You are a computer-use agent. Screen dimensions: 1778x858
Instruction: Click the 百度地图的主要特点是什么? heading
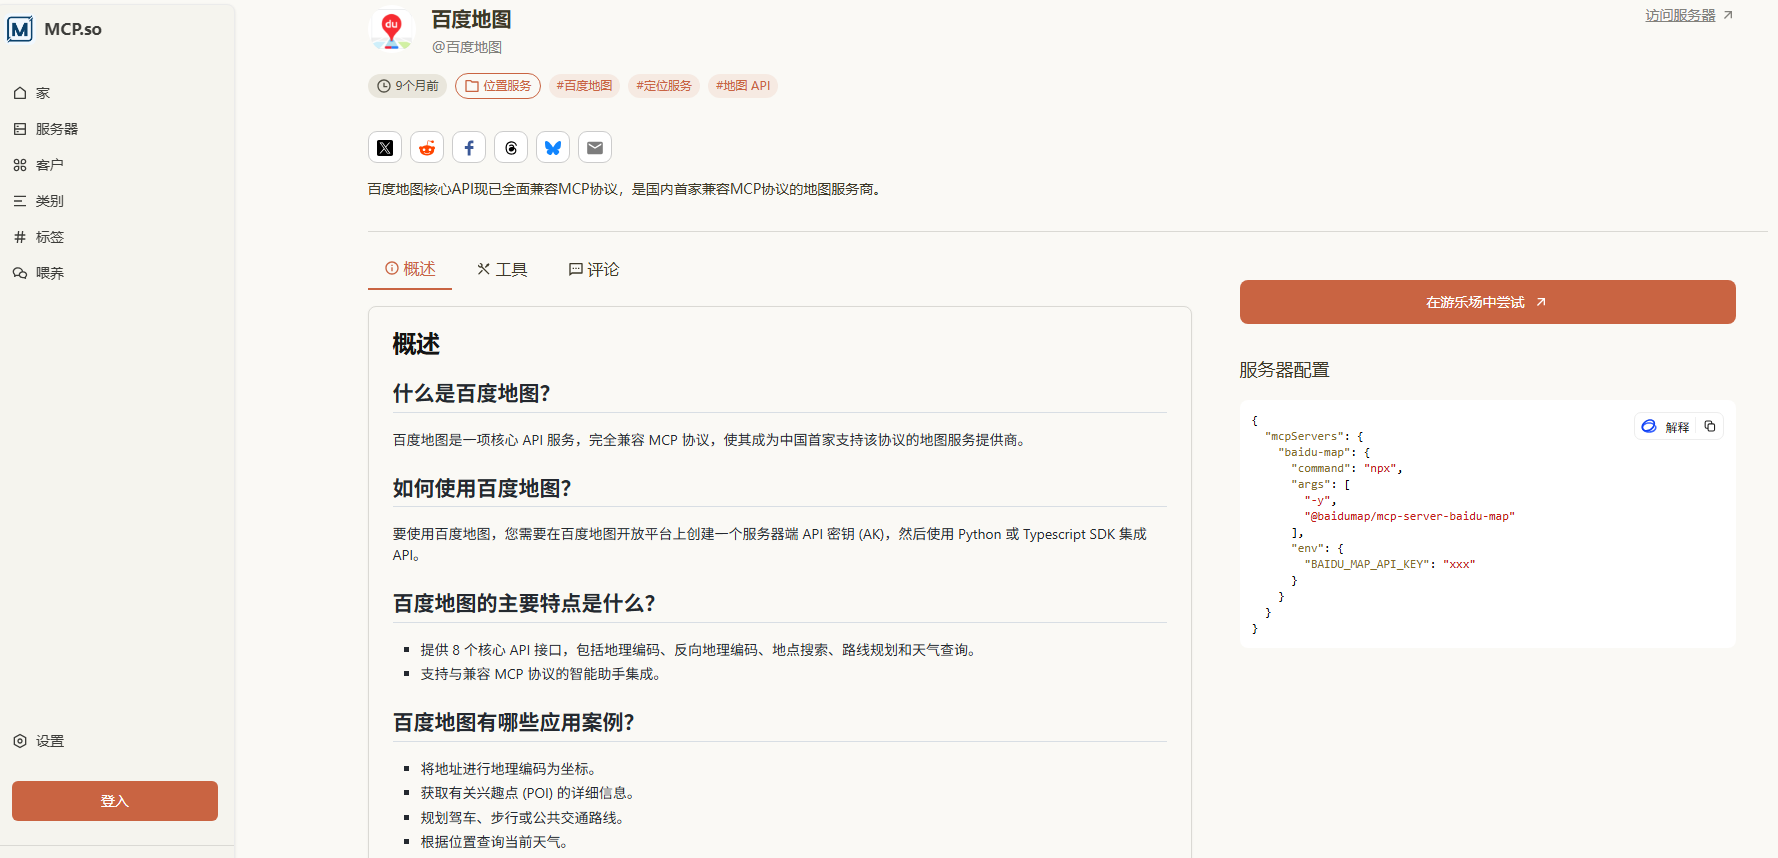coord(524,604)
